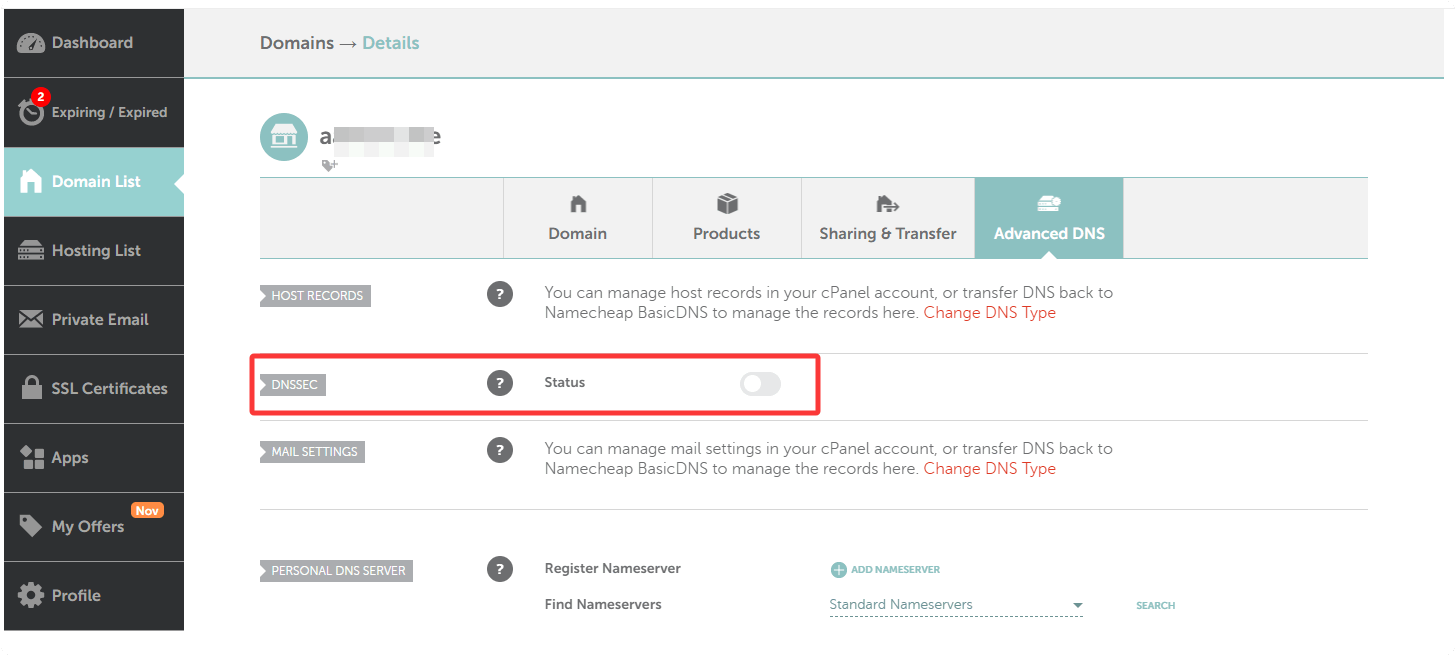Open the Sharing & Transfer tab
This screenshot has width=1455, height=655.
pyautogui.click(x=888, y=218)
